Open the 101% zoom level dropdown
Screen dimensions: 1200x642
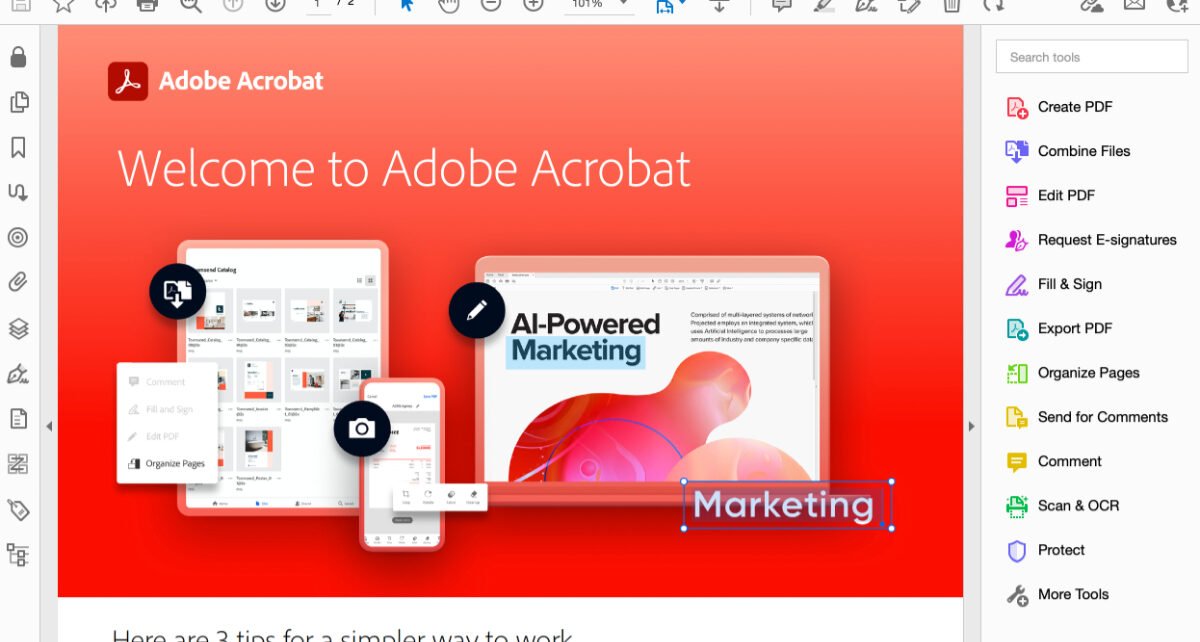coord(600,4)
